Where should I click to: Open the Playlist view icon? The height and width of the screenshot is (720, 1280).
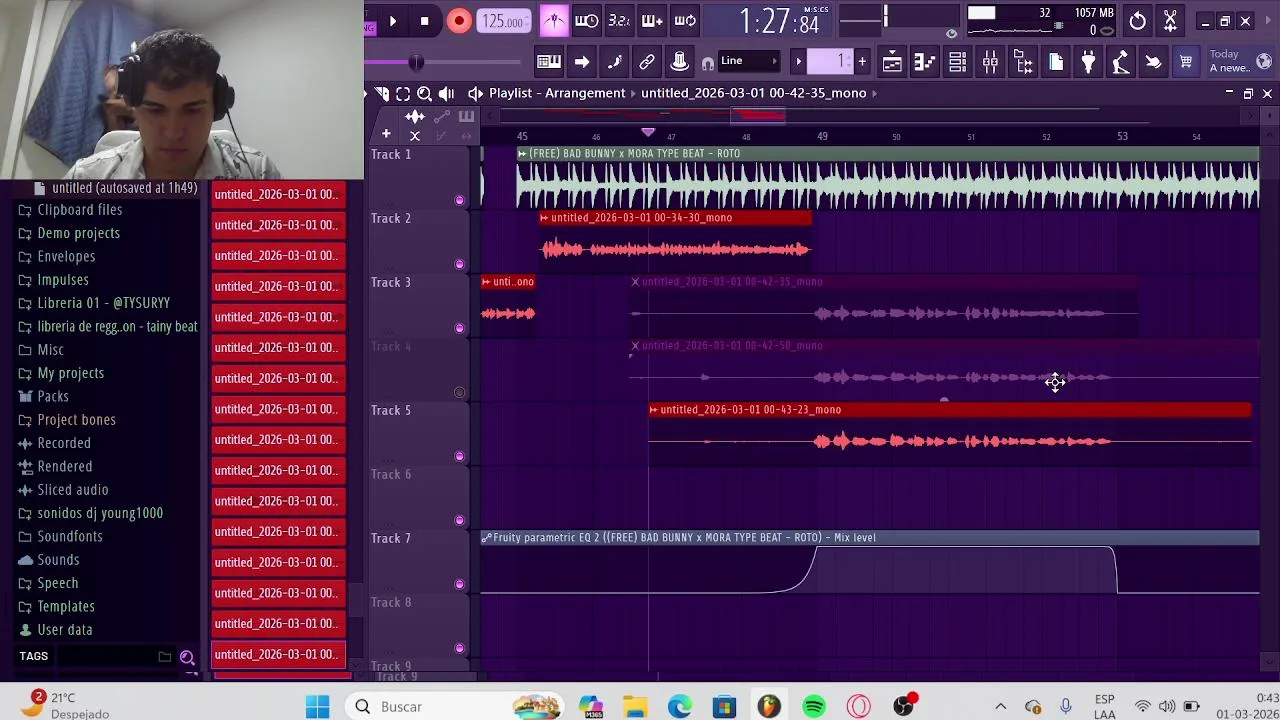(x=892, y=62)
